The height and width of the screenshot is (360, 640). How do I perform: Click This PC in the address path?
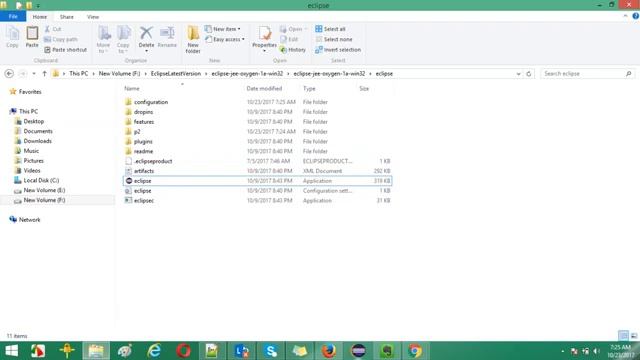click(78, 73)
